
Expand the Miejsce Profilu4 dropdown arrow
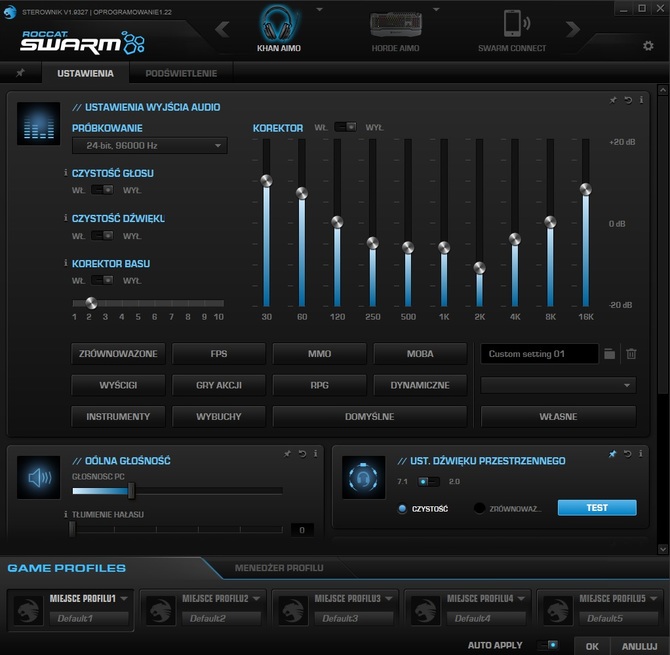[x=521, y=599]
